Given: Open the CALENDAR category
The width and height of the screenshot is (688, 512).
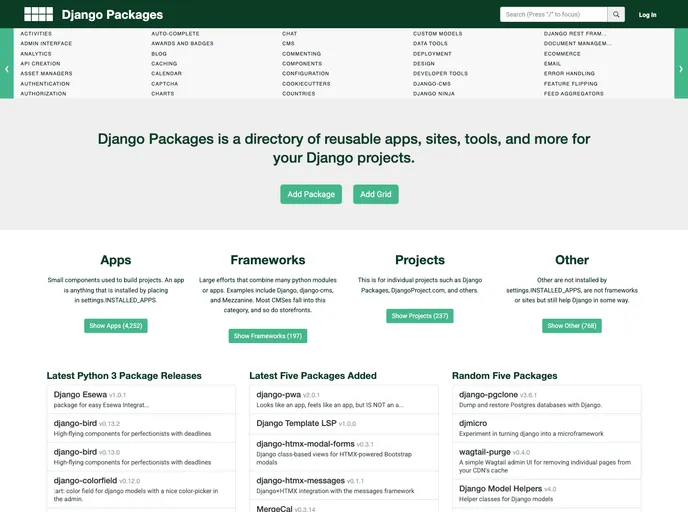Looking at the screenshot, I should click(x=167, y=73).
